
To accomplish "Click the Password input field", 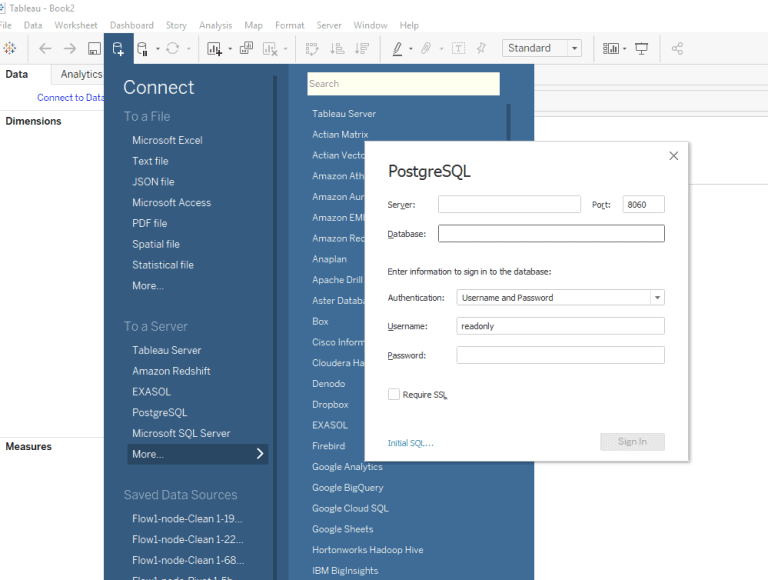I will (560, 355).
